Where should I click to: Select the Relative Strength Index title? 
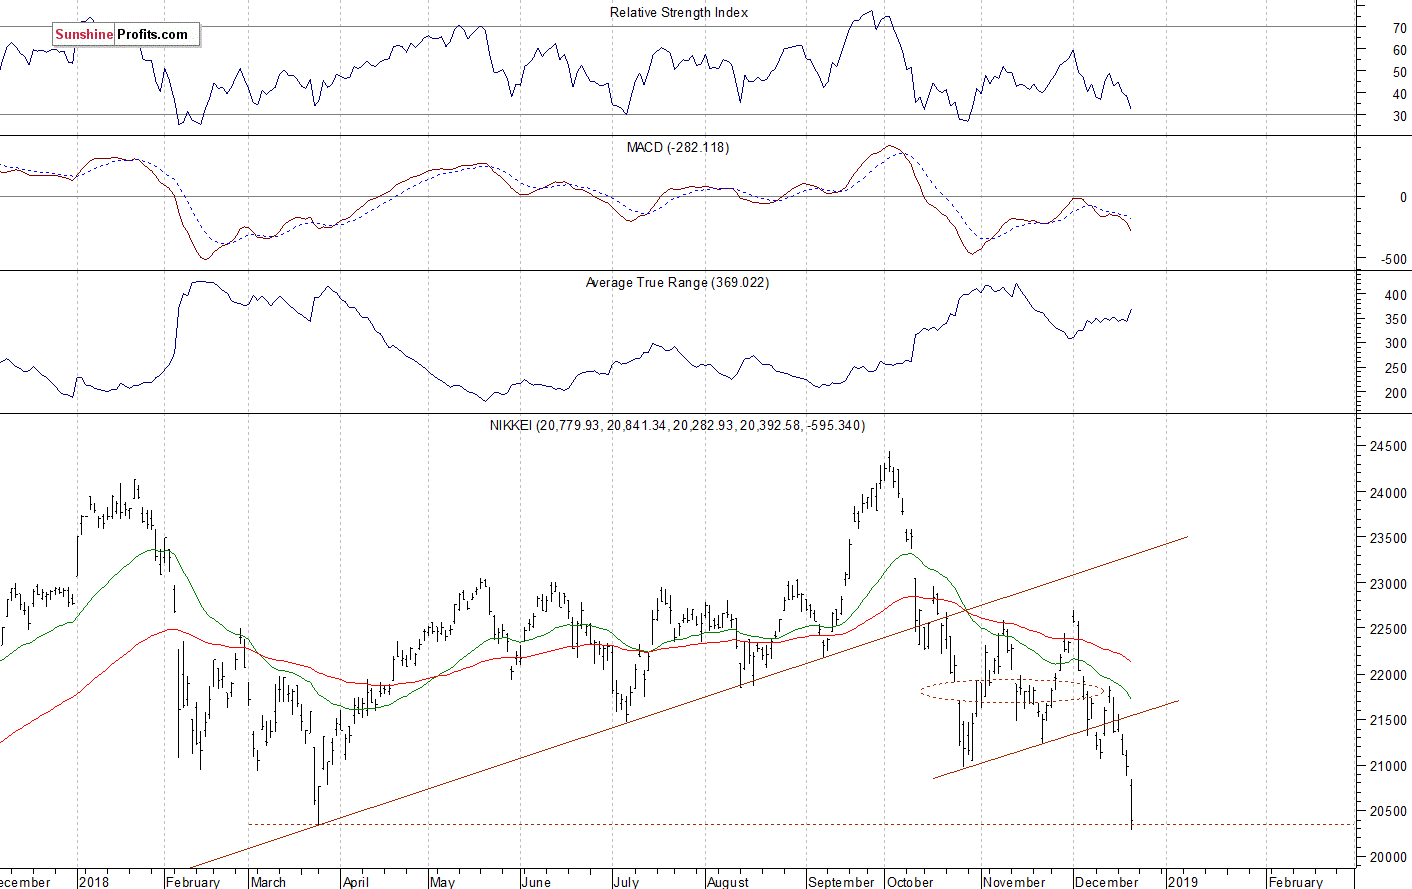(x=679, y=13)
